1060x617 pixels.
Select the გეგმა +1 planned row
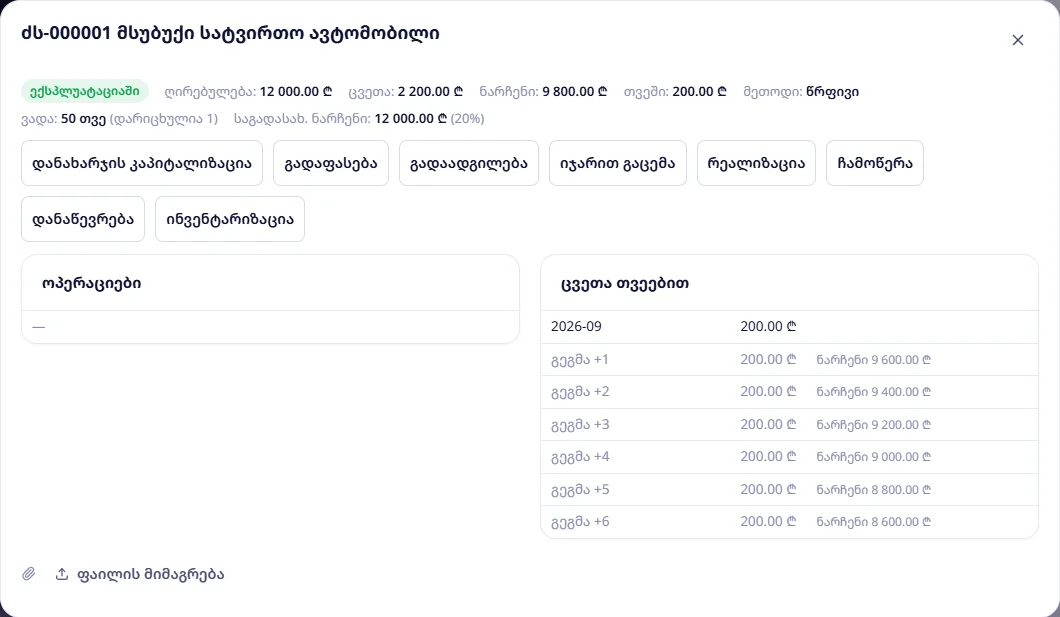coord(789,360)
